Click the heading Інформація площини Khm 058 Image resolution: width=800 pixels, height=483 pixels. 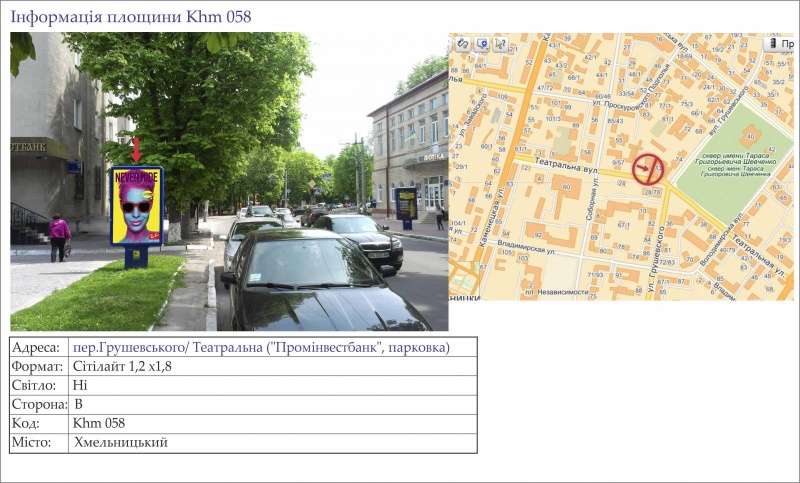(x=131, y=17)
